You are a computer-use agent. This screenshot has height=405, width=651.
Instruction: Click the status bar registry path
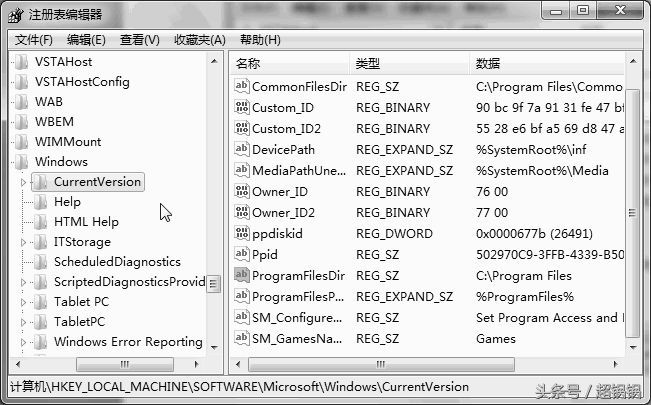pos(240,387)
